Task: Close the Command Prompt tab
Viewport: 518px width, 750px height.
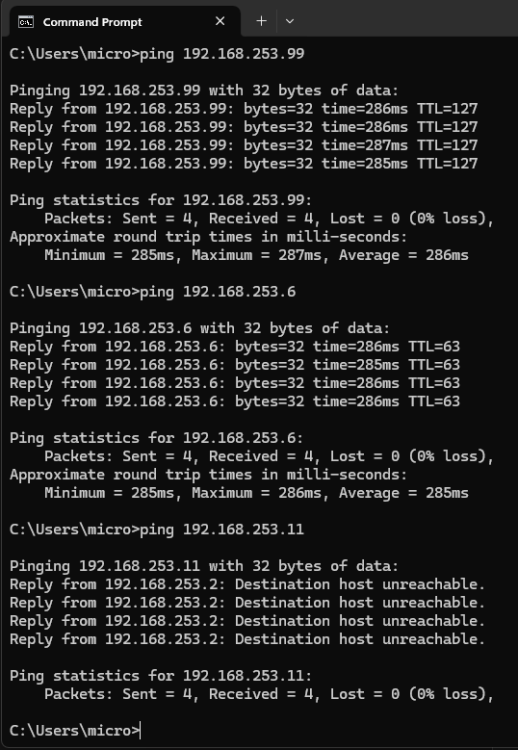Action: [220, 21]
